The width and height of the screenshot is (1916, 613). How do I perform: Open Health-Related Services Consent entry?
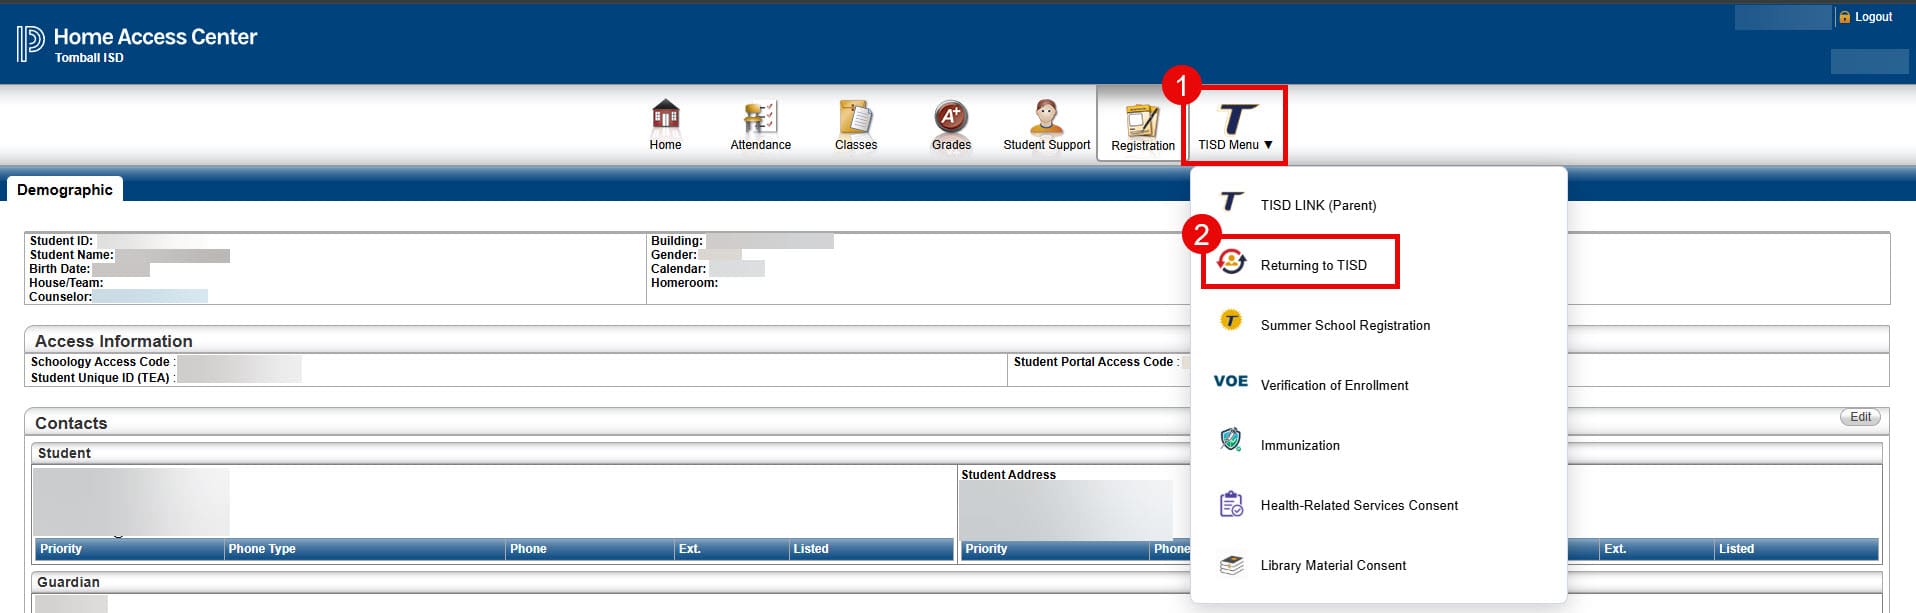(x=1359, y=505)
